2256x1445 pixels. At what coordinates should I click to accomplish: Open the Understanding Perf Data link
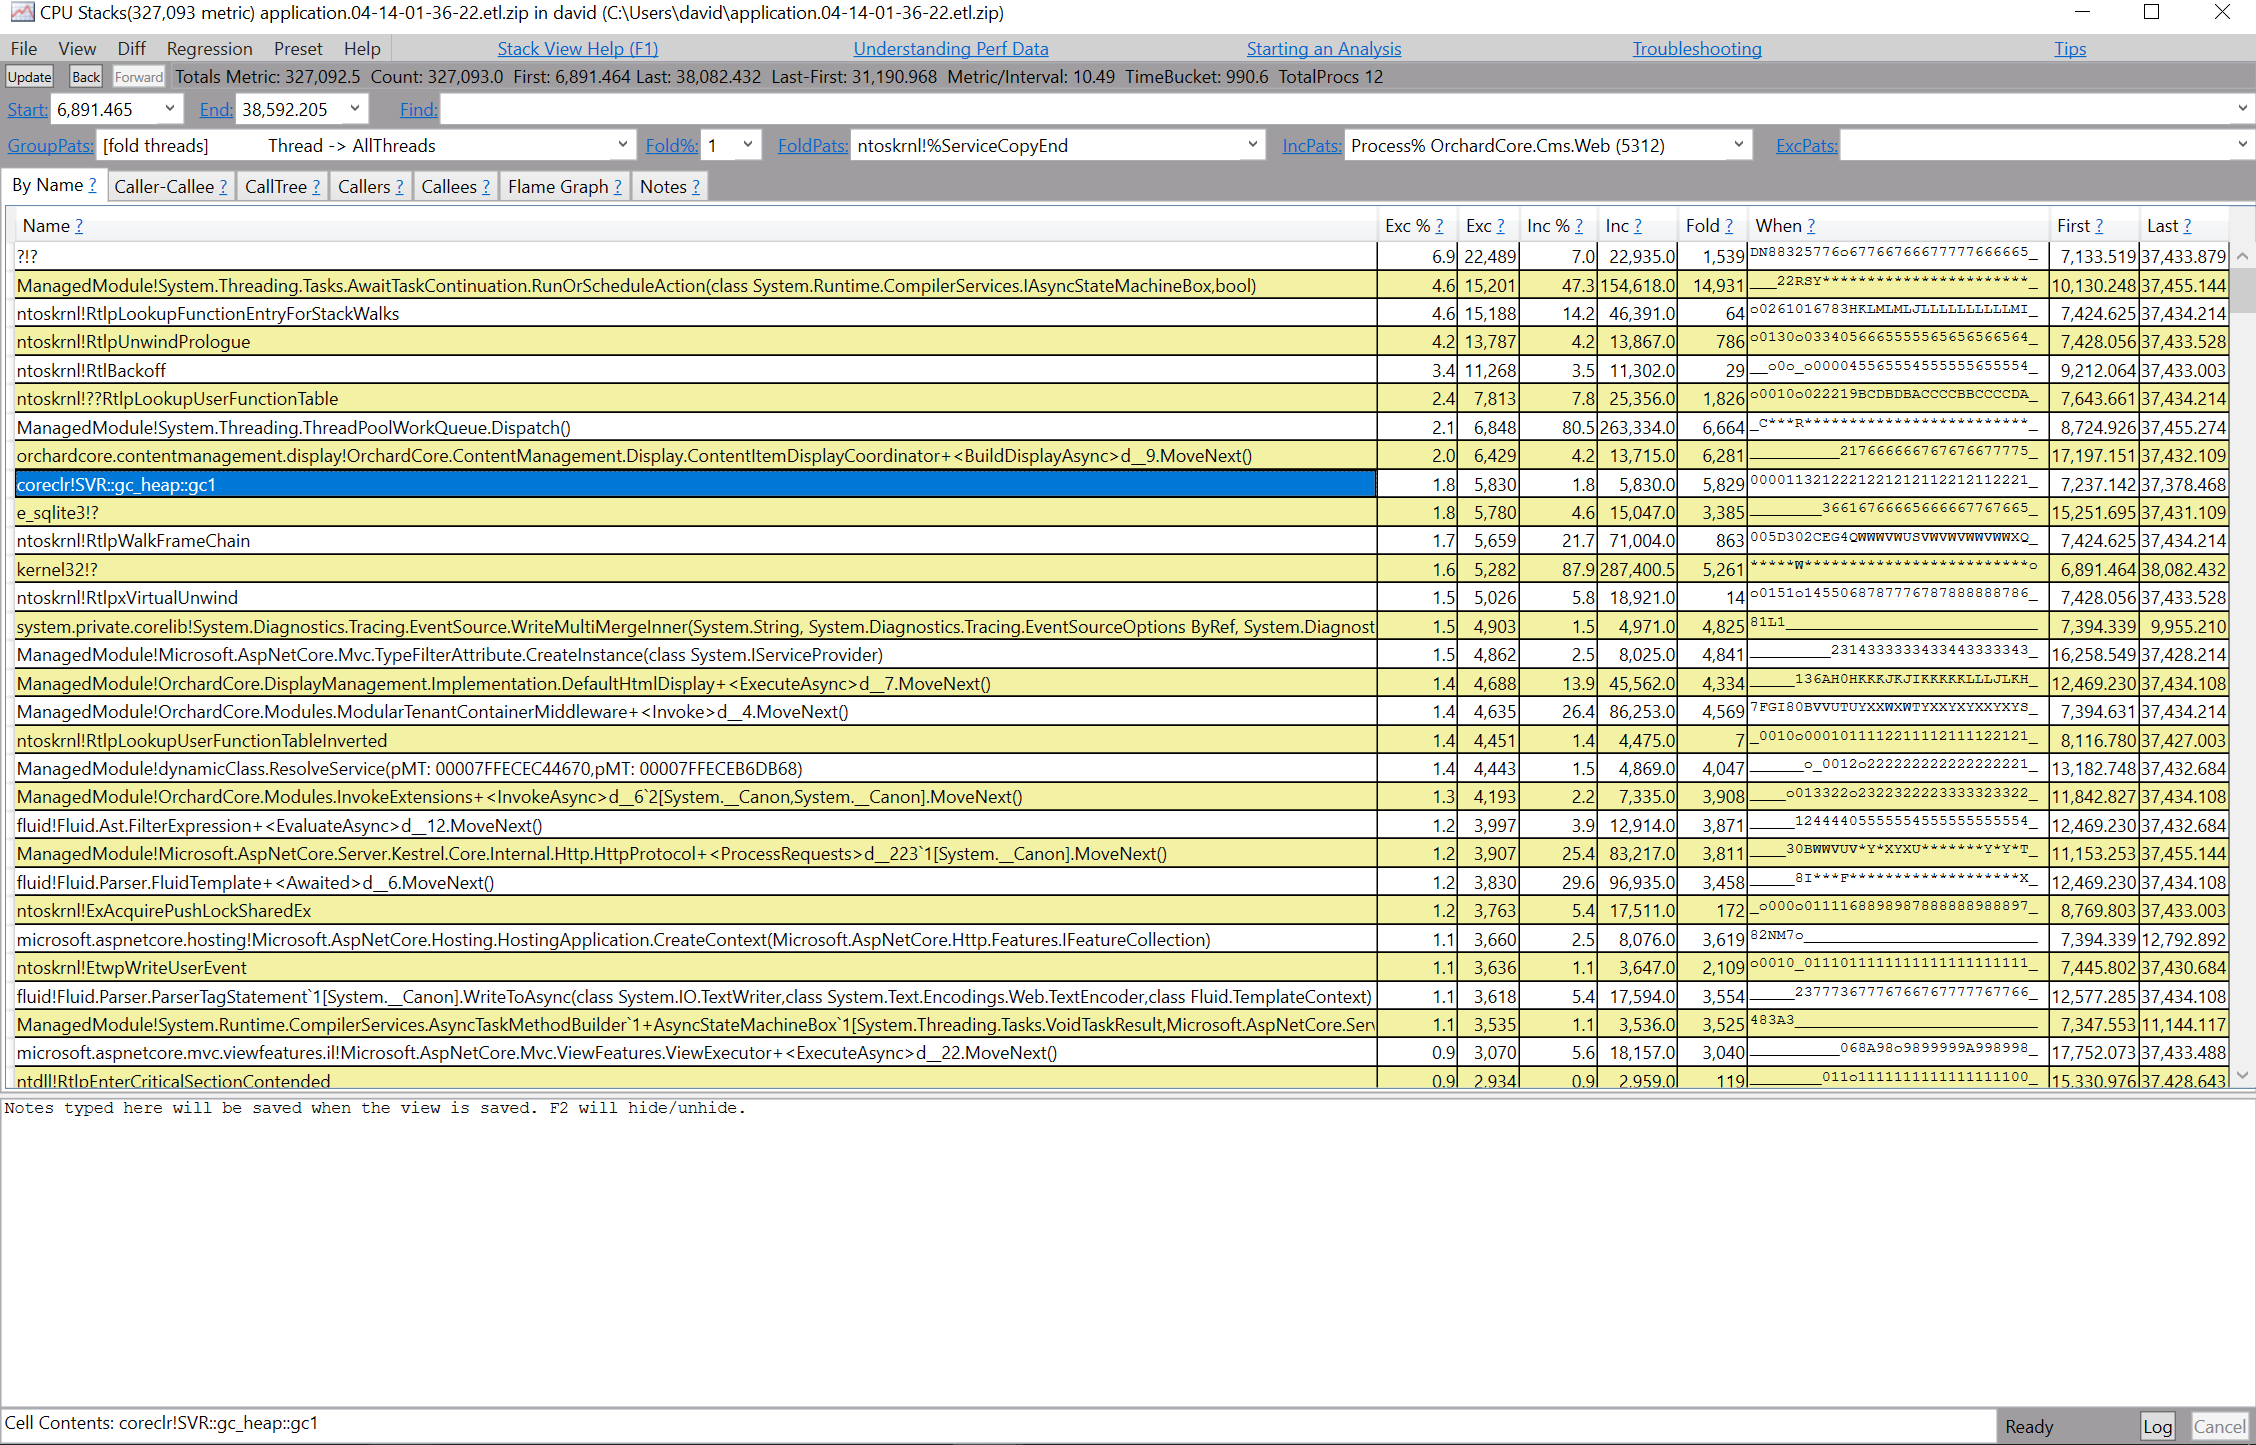point(950,49)
